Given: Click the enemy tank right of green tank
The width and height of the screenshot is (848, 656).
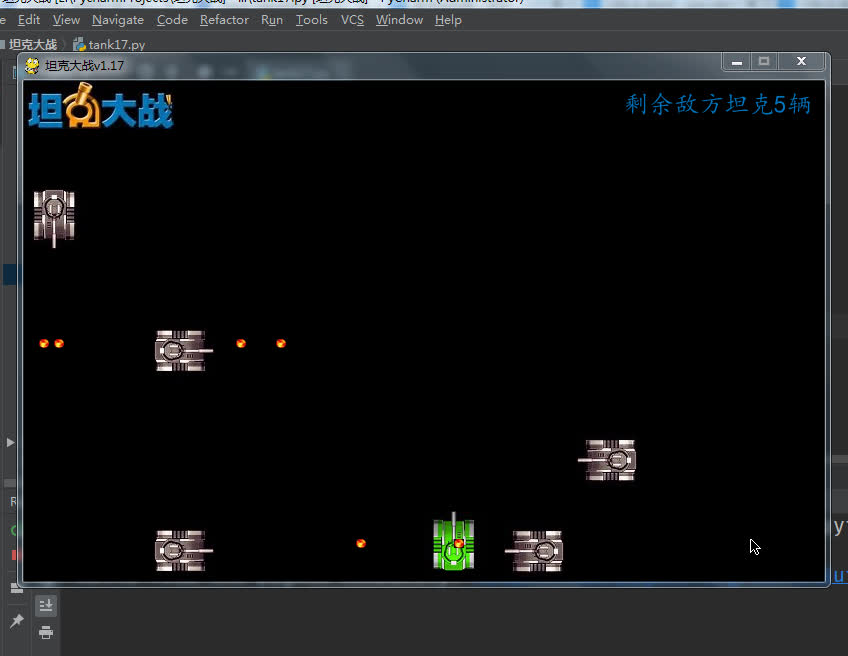Looking at the screenshot, I should point(534,551).
